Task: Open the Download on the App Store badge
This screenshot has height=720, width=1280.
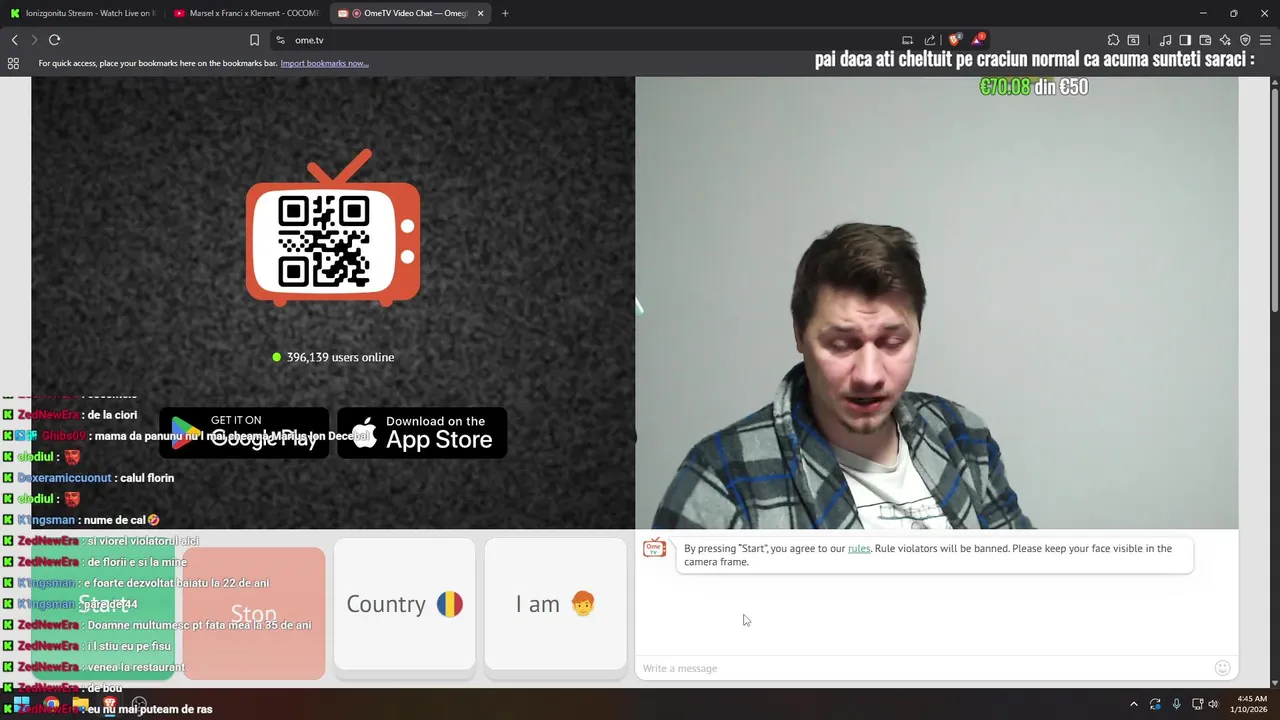Action: (x=422, y=434)
